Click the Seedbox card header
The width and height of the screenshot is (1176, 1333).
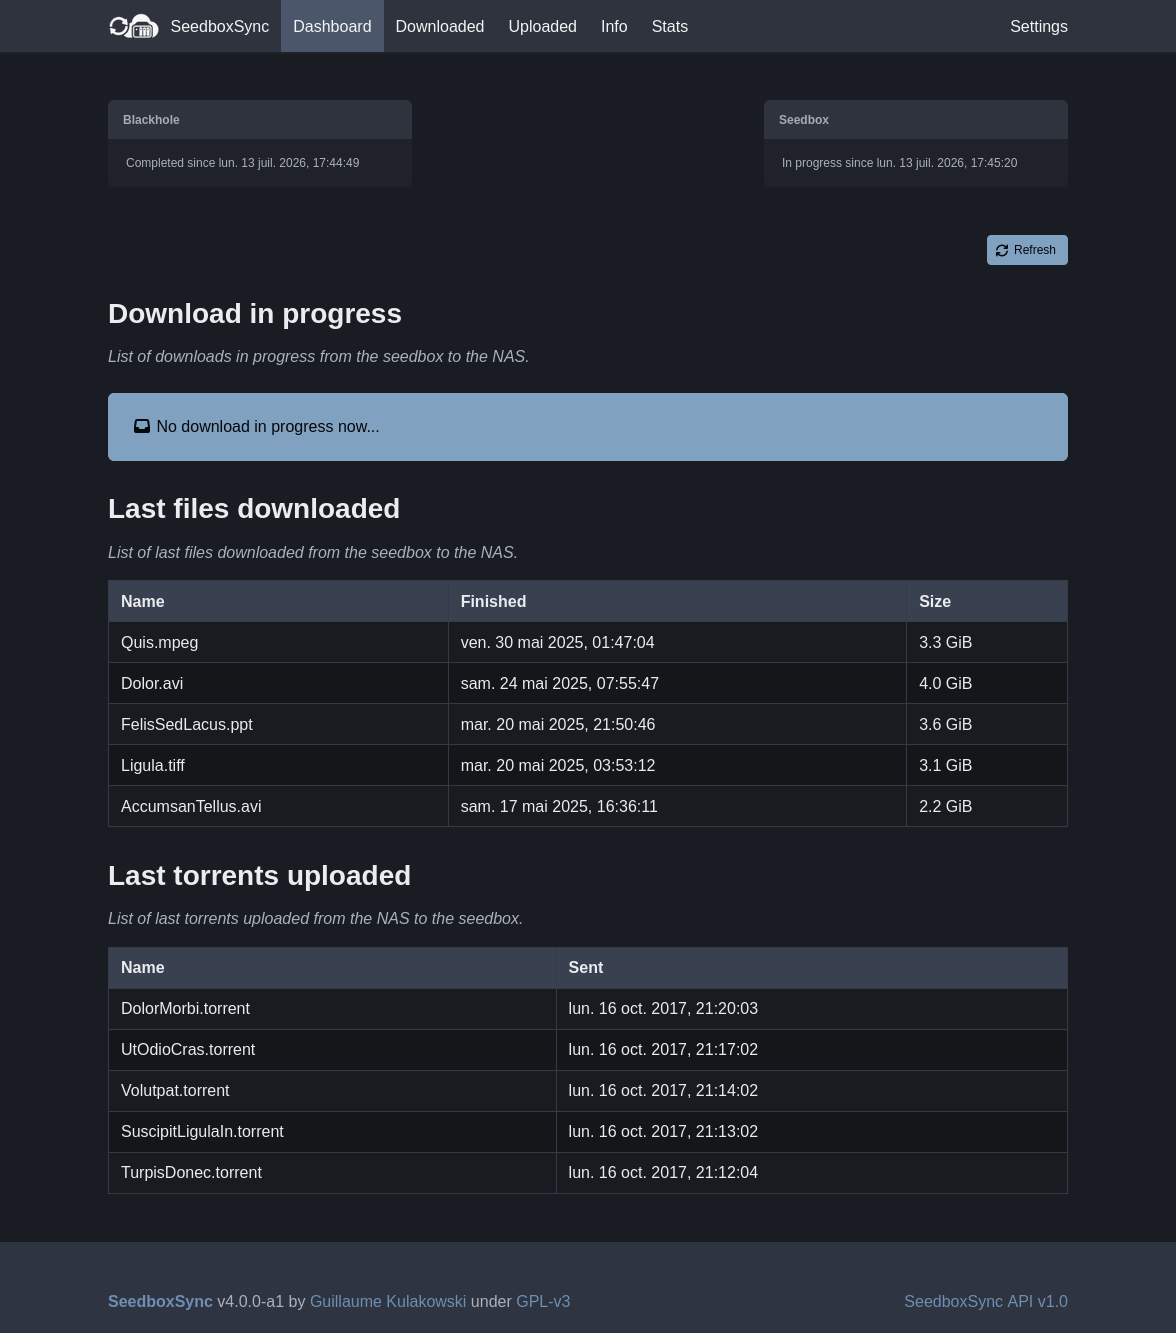coord(916,120)
